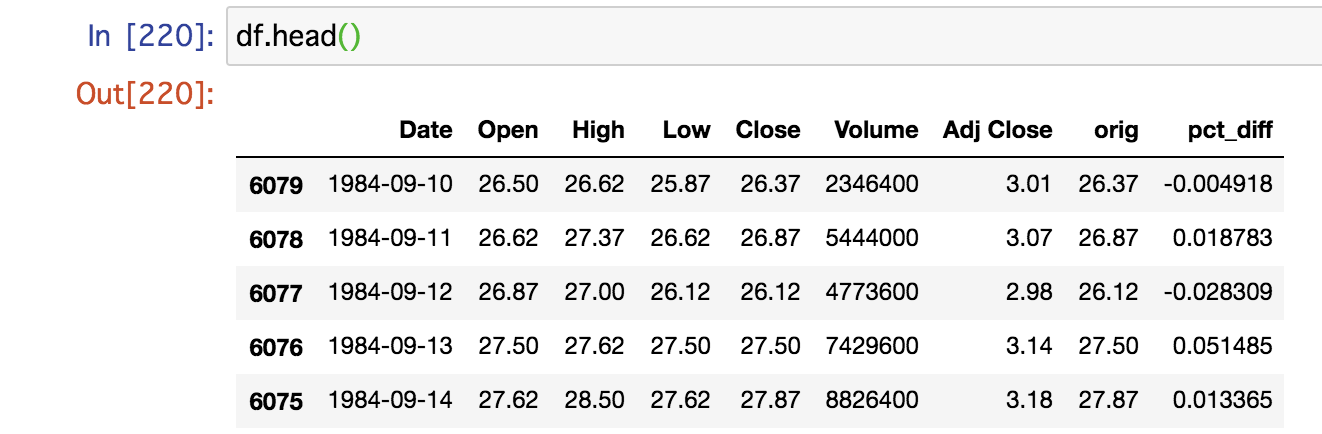
Task: Select the In [220] input prompt
Action: [x=151, y=37]
